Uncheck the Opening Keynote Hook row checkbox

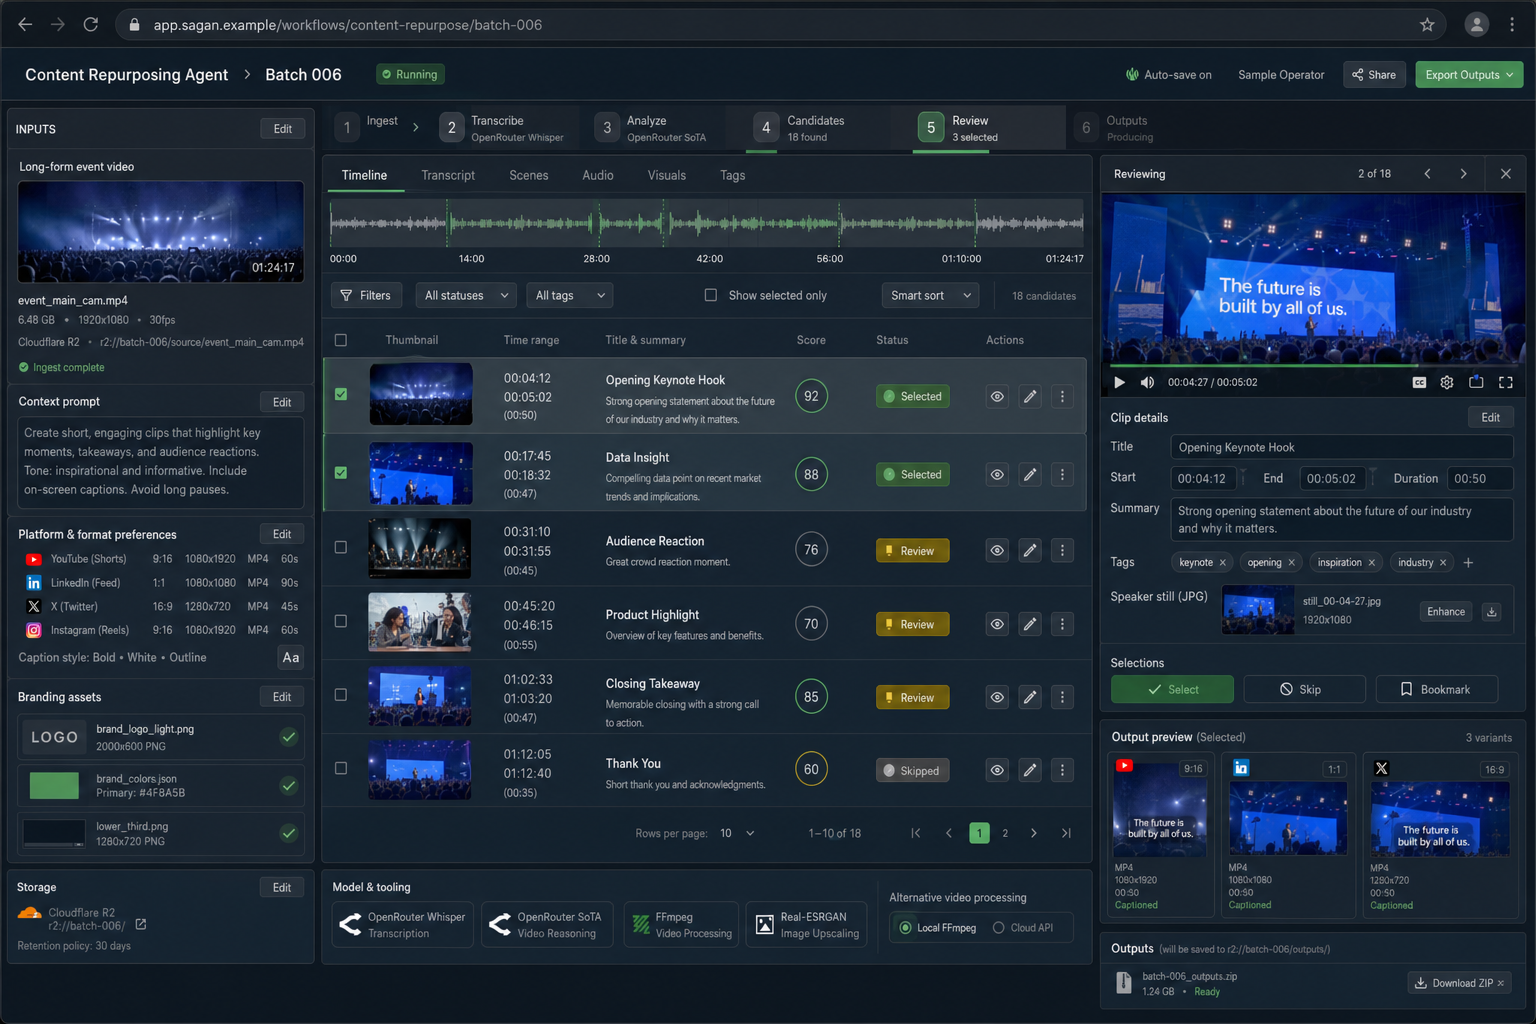tap(341, 395)
